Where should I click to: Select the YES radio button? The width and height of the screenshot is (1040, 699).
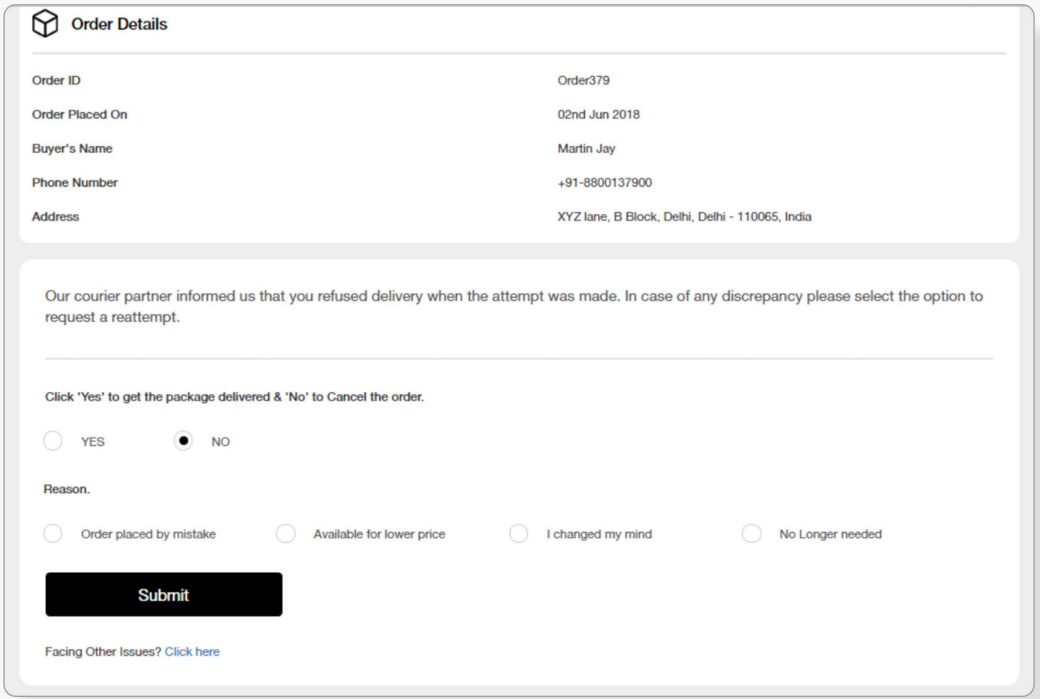click(x=53, y=441)
